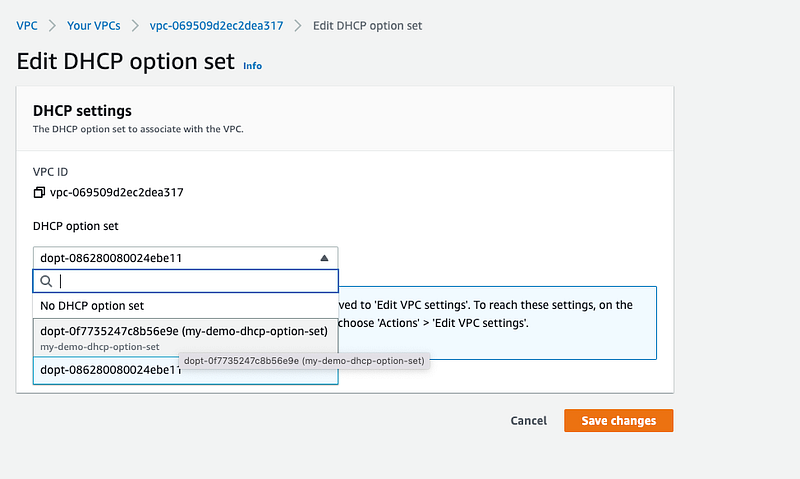Image resolution: width=800 pixels, height=479 pixels.
Task: Click the magnifier icon in the dropdown search
Action: (x=46, y=282)
